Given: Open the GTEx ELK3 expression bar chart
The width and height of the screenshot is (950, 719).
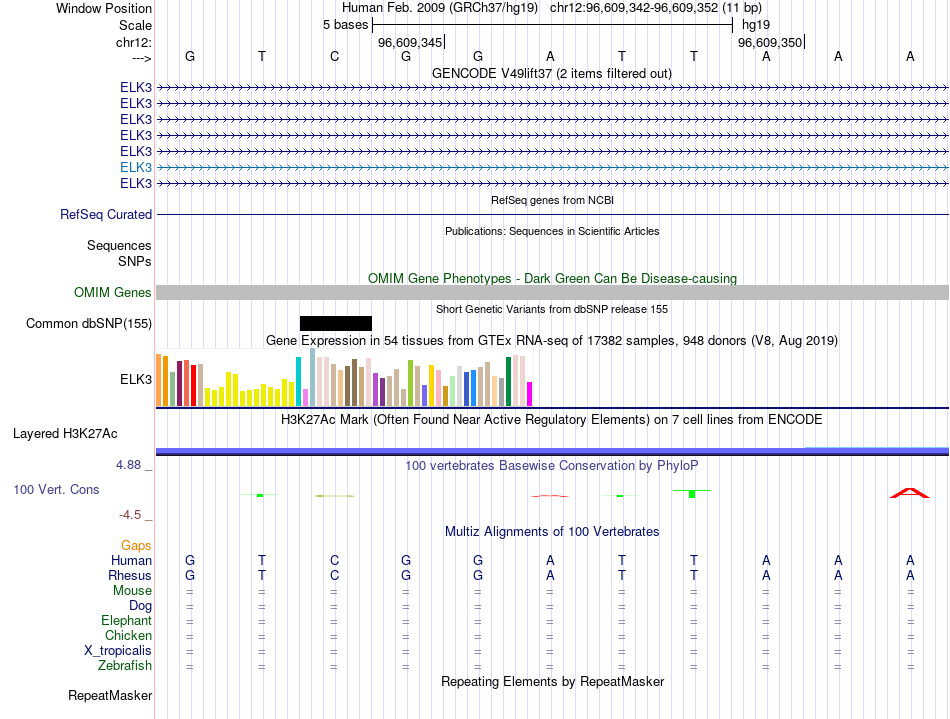Looking at the screenshot, I should [344, 377].
